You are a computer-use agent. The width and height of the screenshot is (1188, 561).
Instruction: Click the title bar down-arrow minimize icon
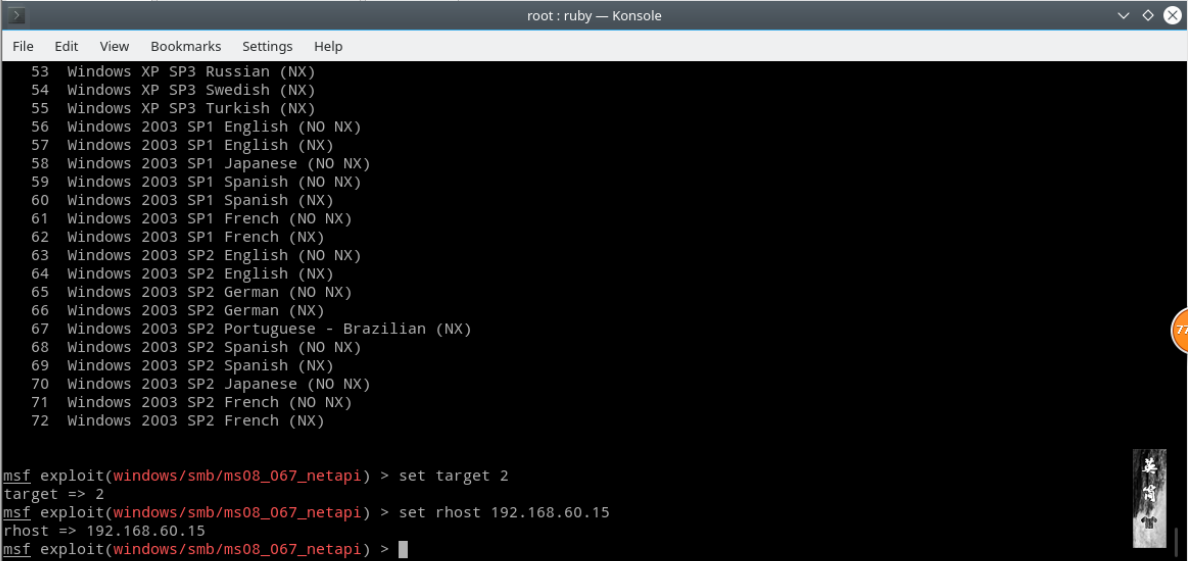pyautogui.click(x=1124, y=15)
